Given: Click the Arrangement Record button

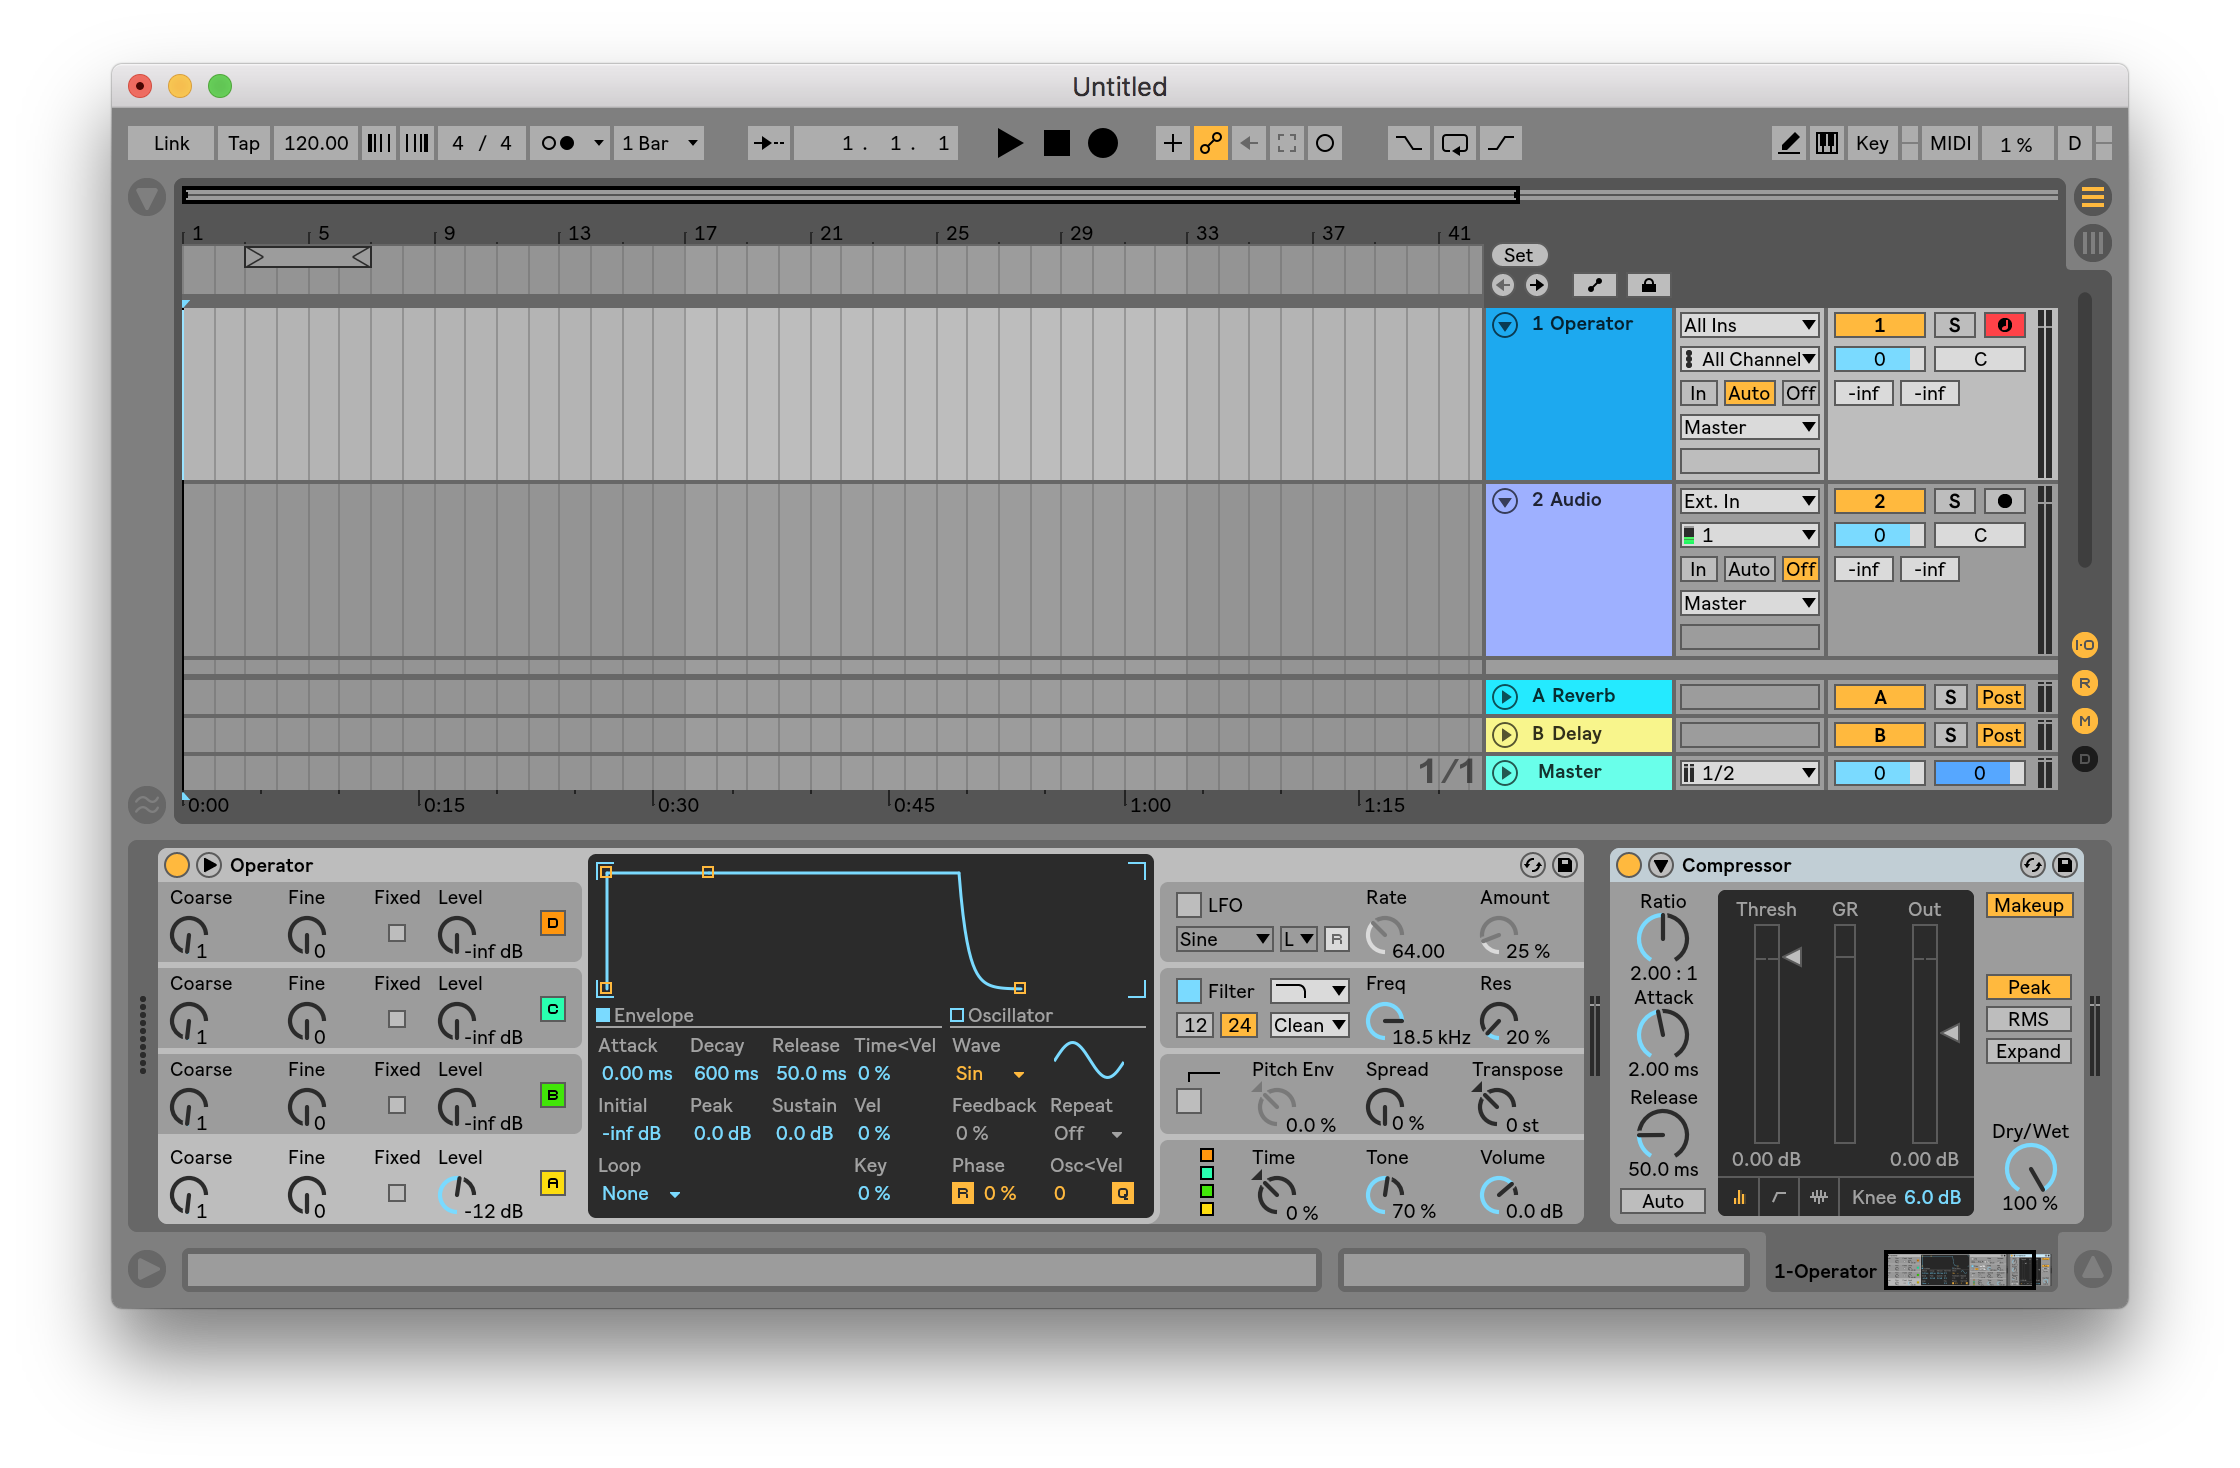Looking at the screenshot, I should 1102,143.
